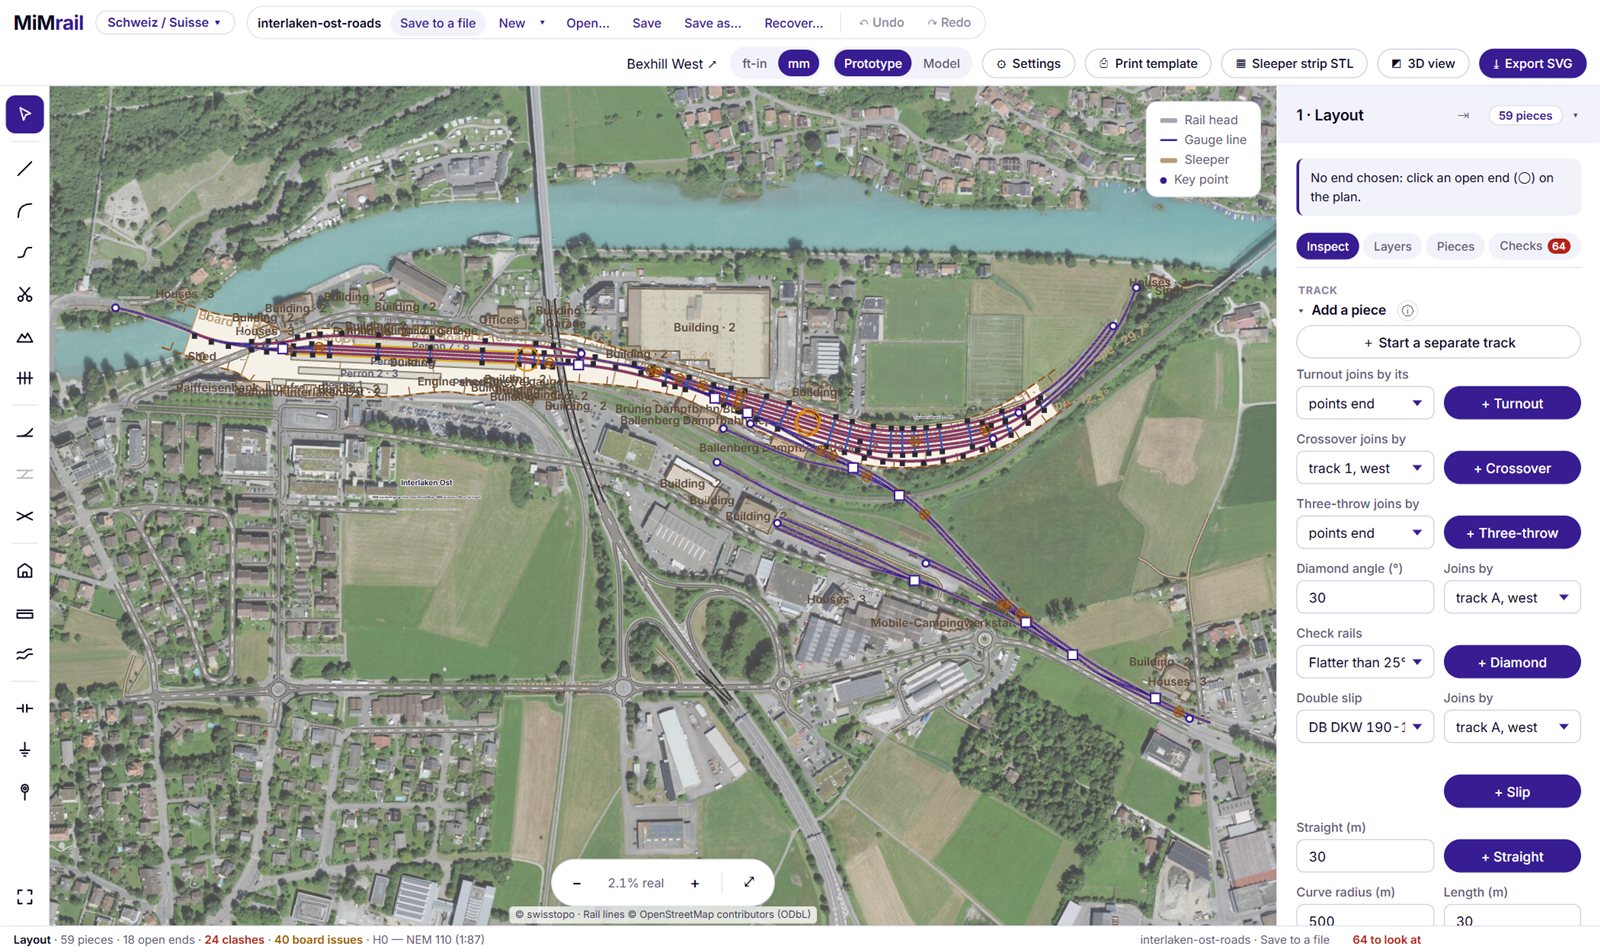Open the Crossover joins by dropdown

click(1365, 468)
